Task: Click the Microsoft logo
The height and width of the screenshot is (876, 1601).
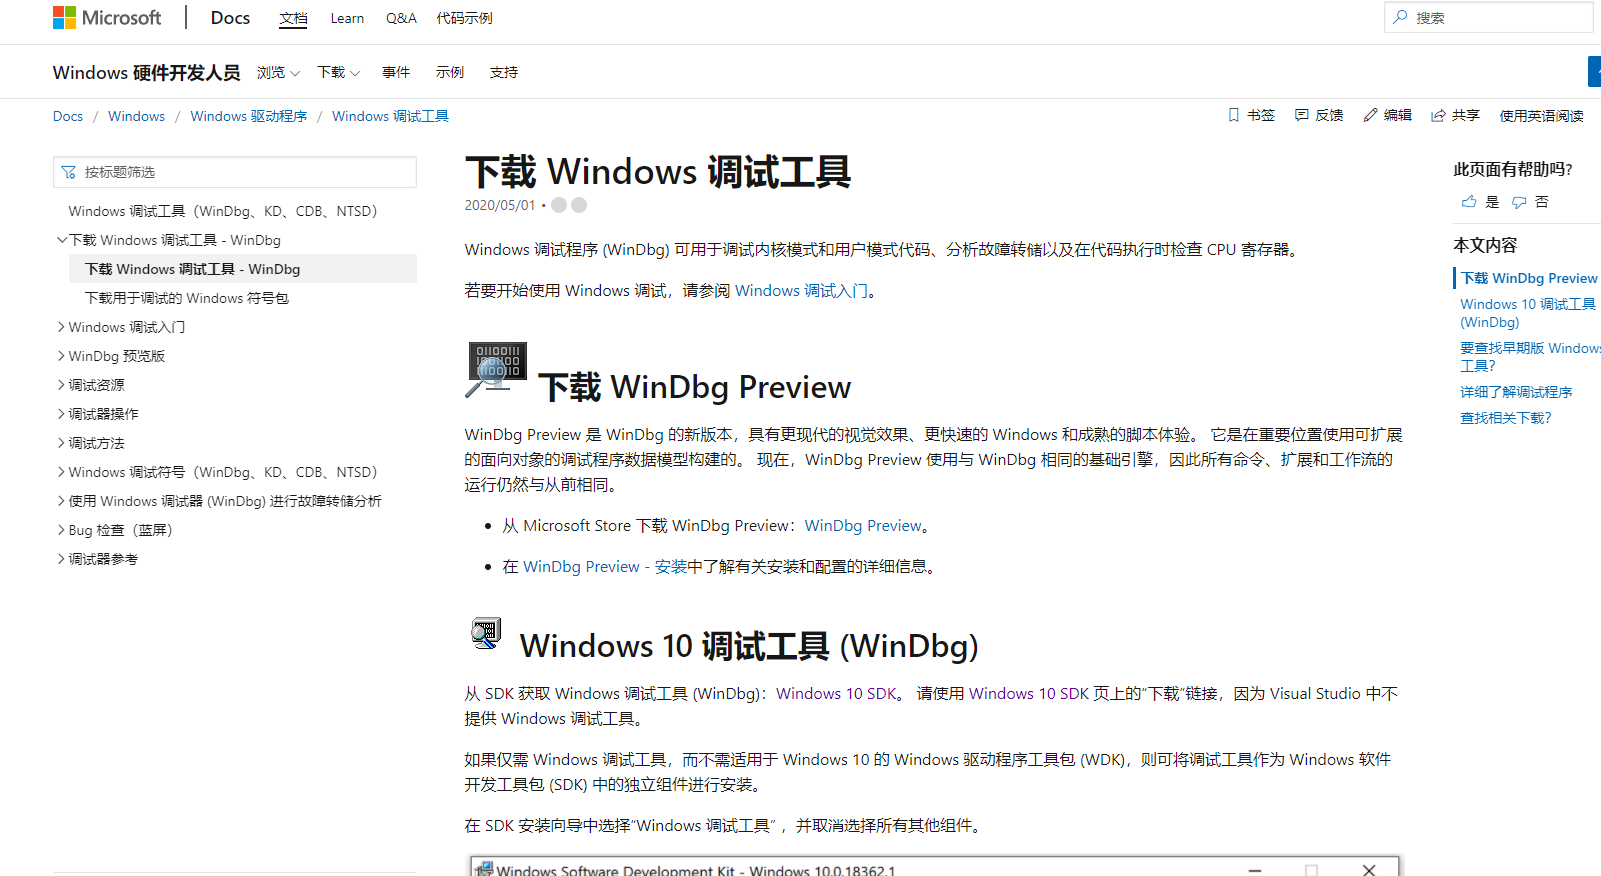Action: [106, 18]
